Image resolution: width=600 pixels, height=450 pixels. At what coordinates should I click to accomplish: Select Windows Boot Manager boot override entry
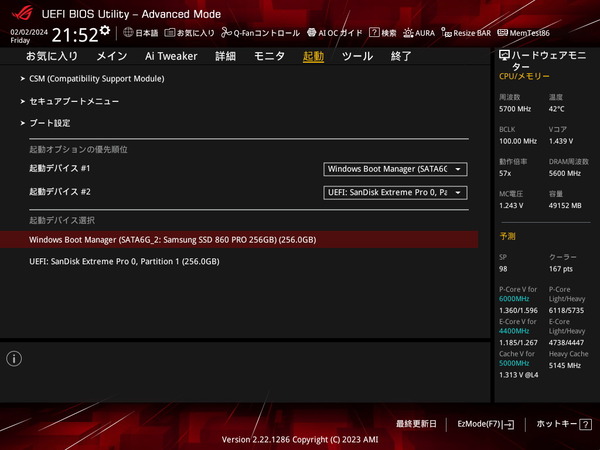(172, 240)
